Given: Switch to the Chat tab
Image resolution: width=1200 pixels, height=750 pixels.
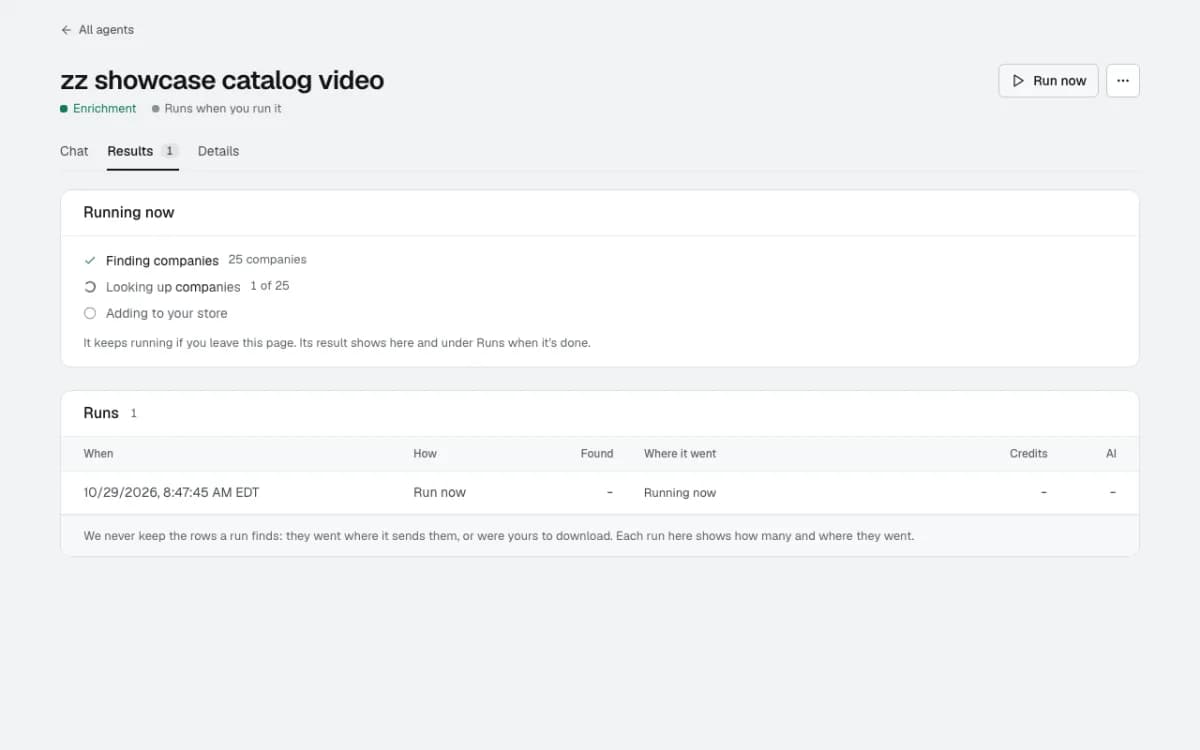Looking at the screenshot, I should (74, 151).
